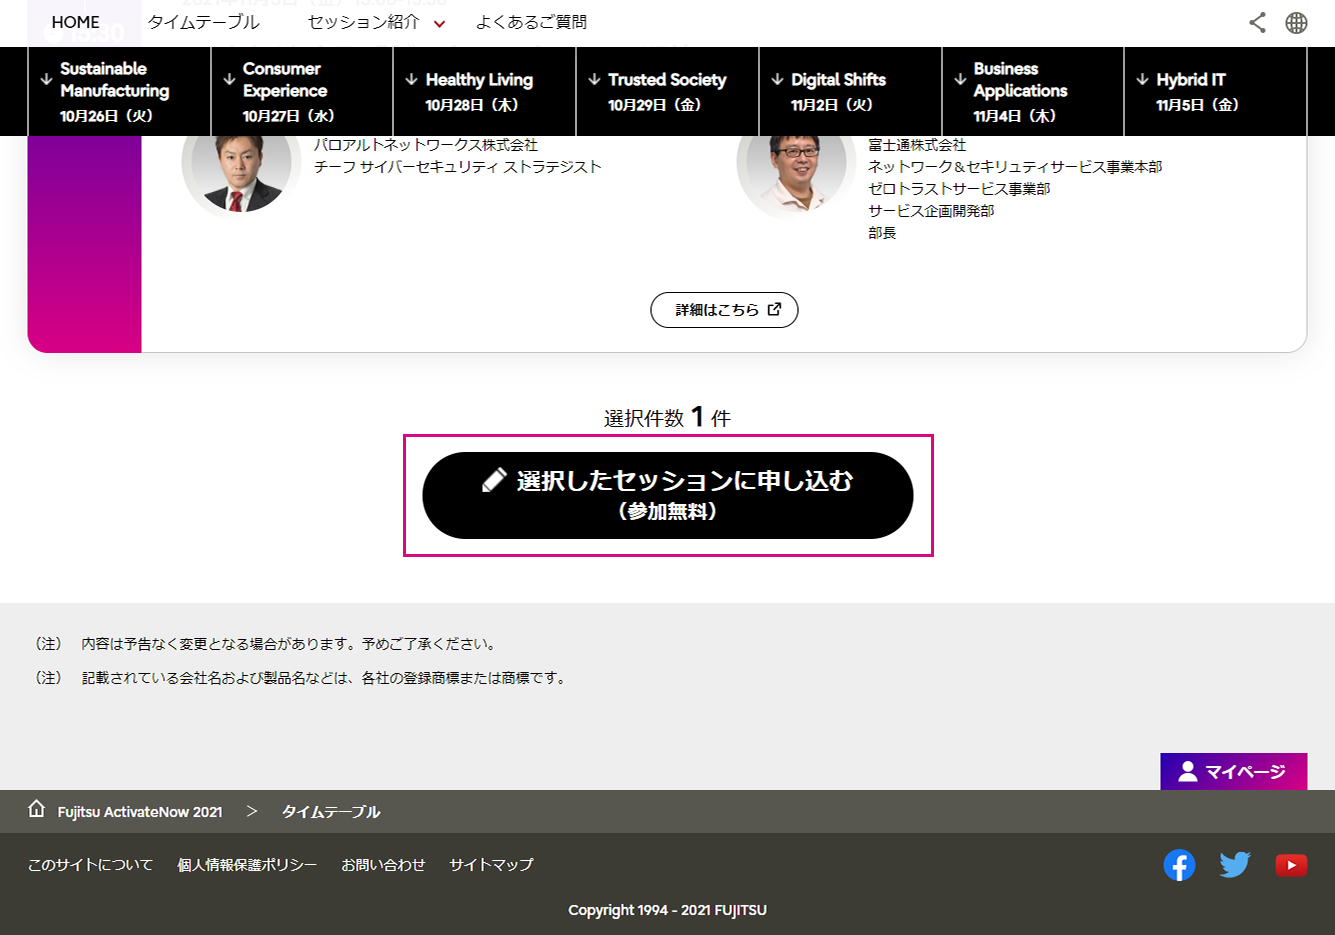
Task: Click the share icon in header
Action: pos(1257,22)
